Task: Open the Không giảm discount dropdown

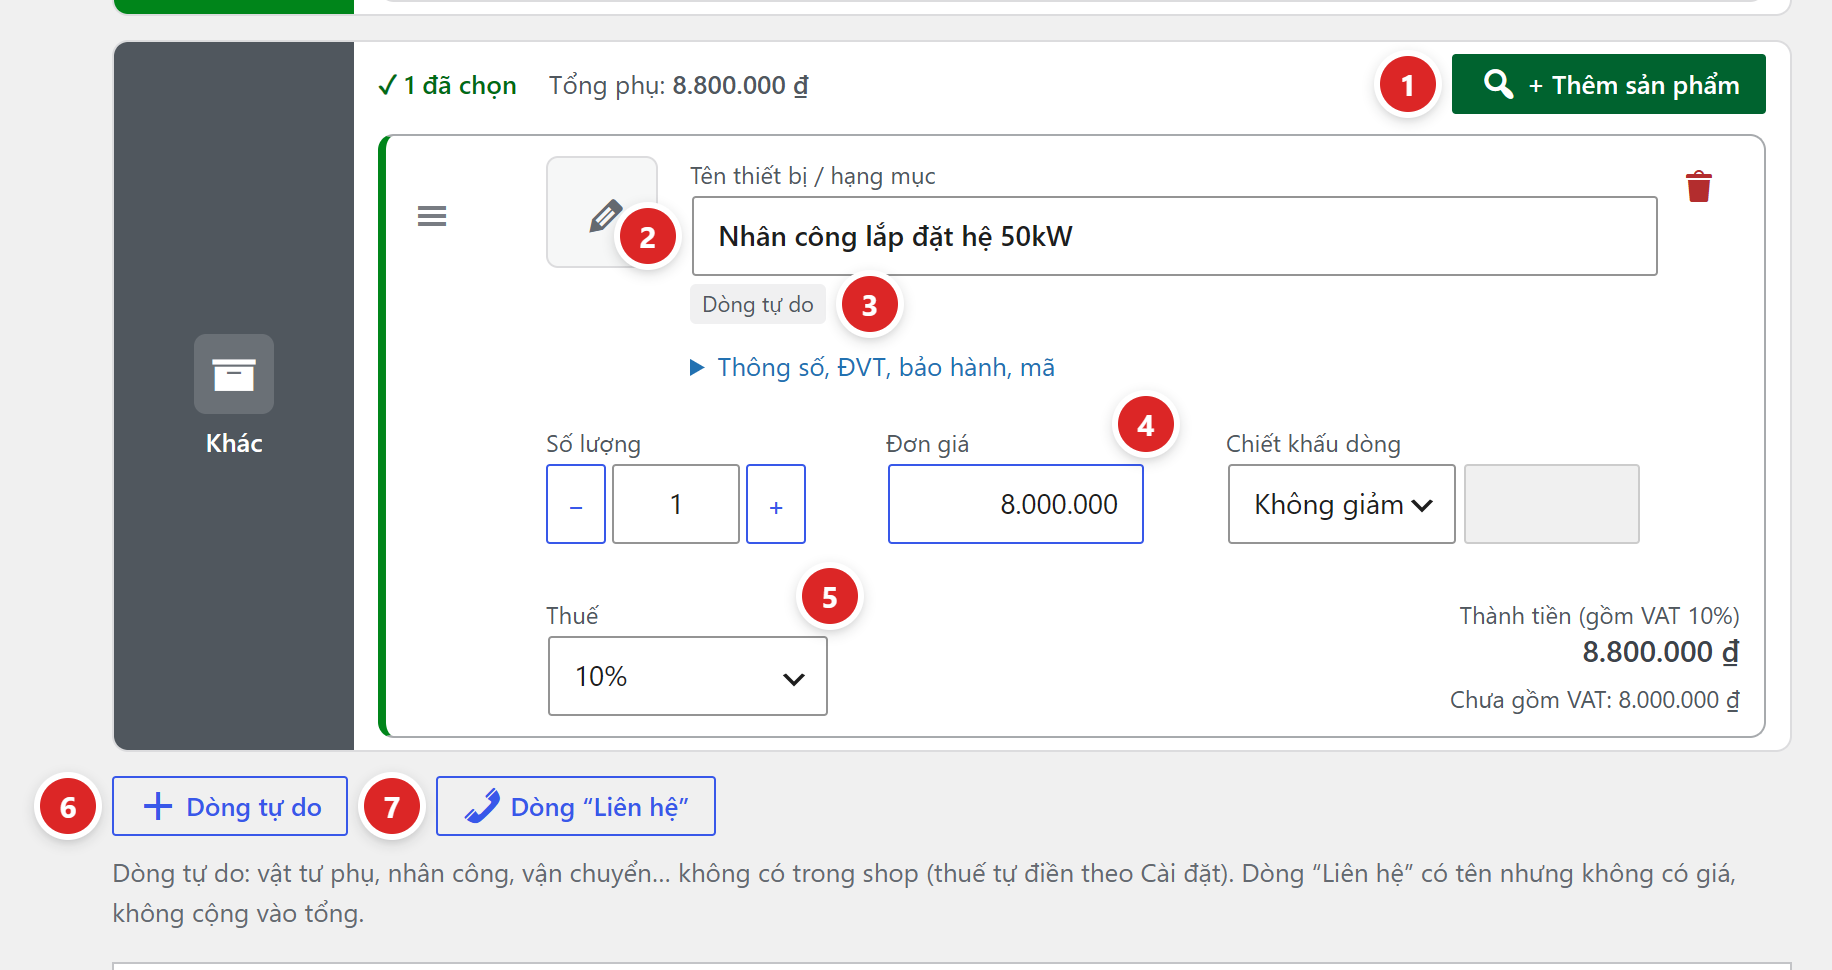Action: point(1341,504)
